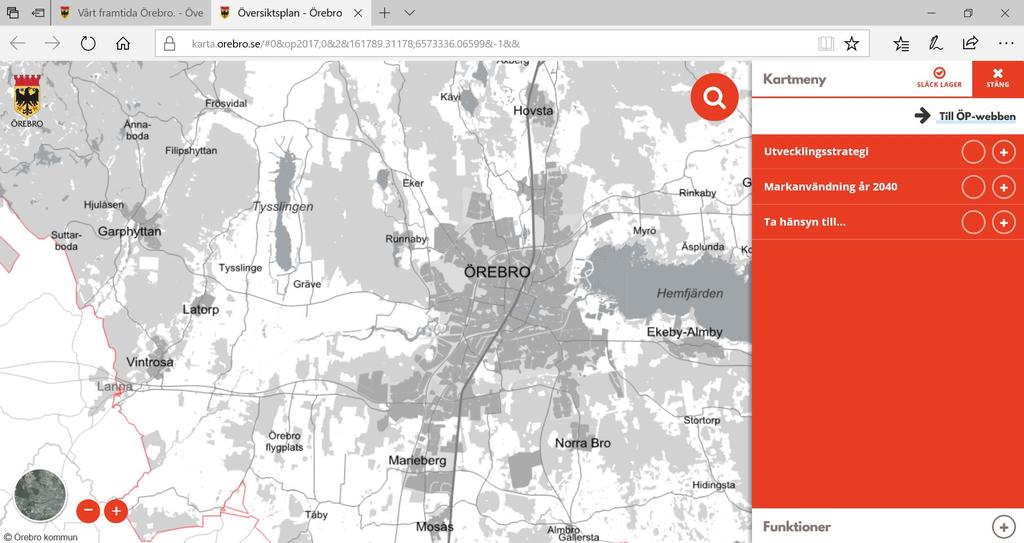Toggle the Markanvändning år 2040 layer circle
Screen dimensions: 1024x543
973,188
